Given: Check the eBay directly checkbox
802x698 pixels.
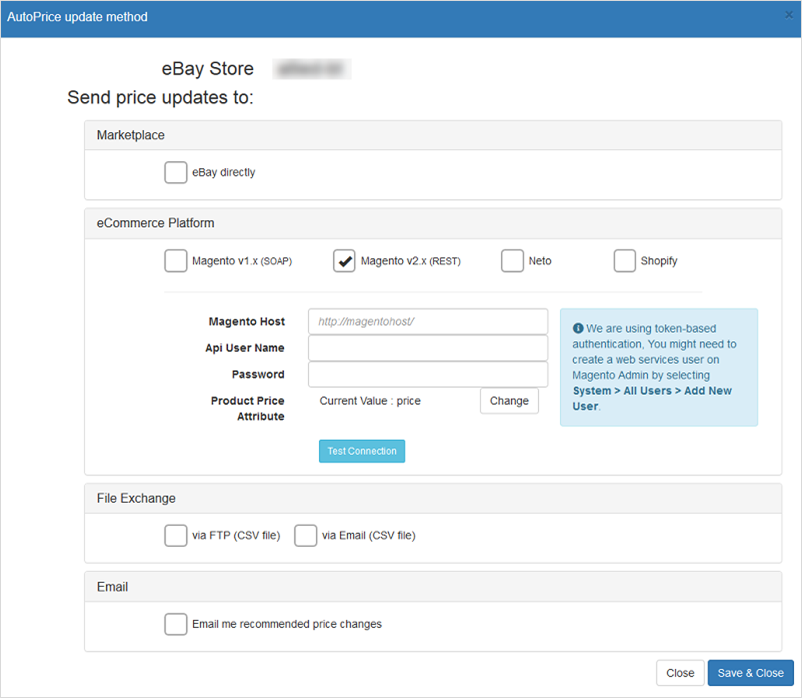Looking at the screenshot, I should (x=175, y=173).
